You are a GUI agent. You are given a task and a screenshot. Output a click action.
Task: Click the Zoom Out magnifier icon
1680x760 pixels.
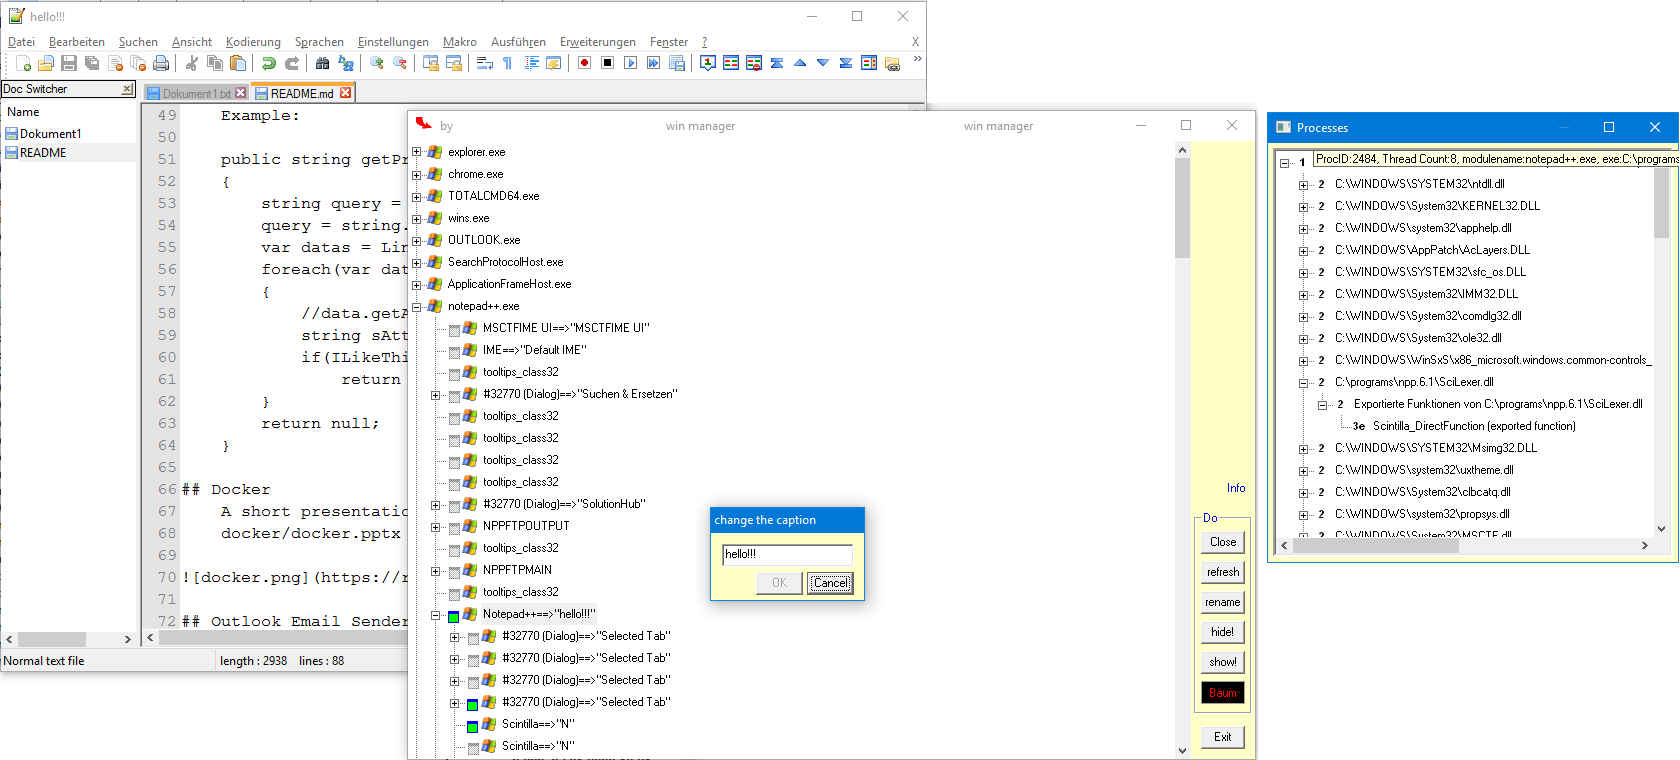[x=400, y=63]
